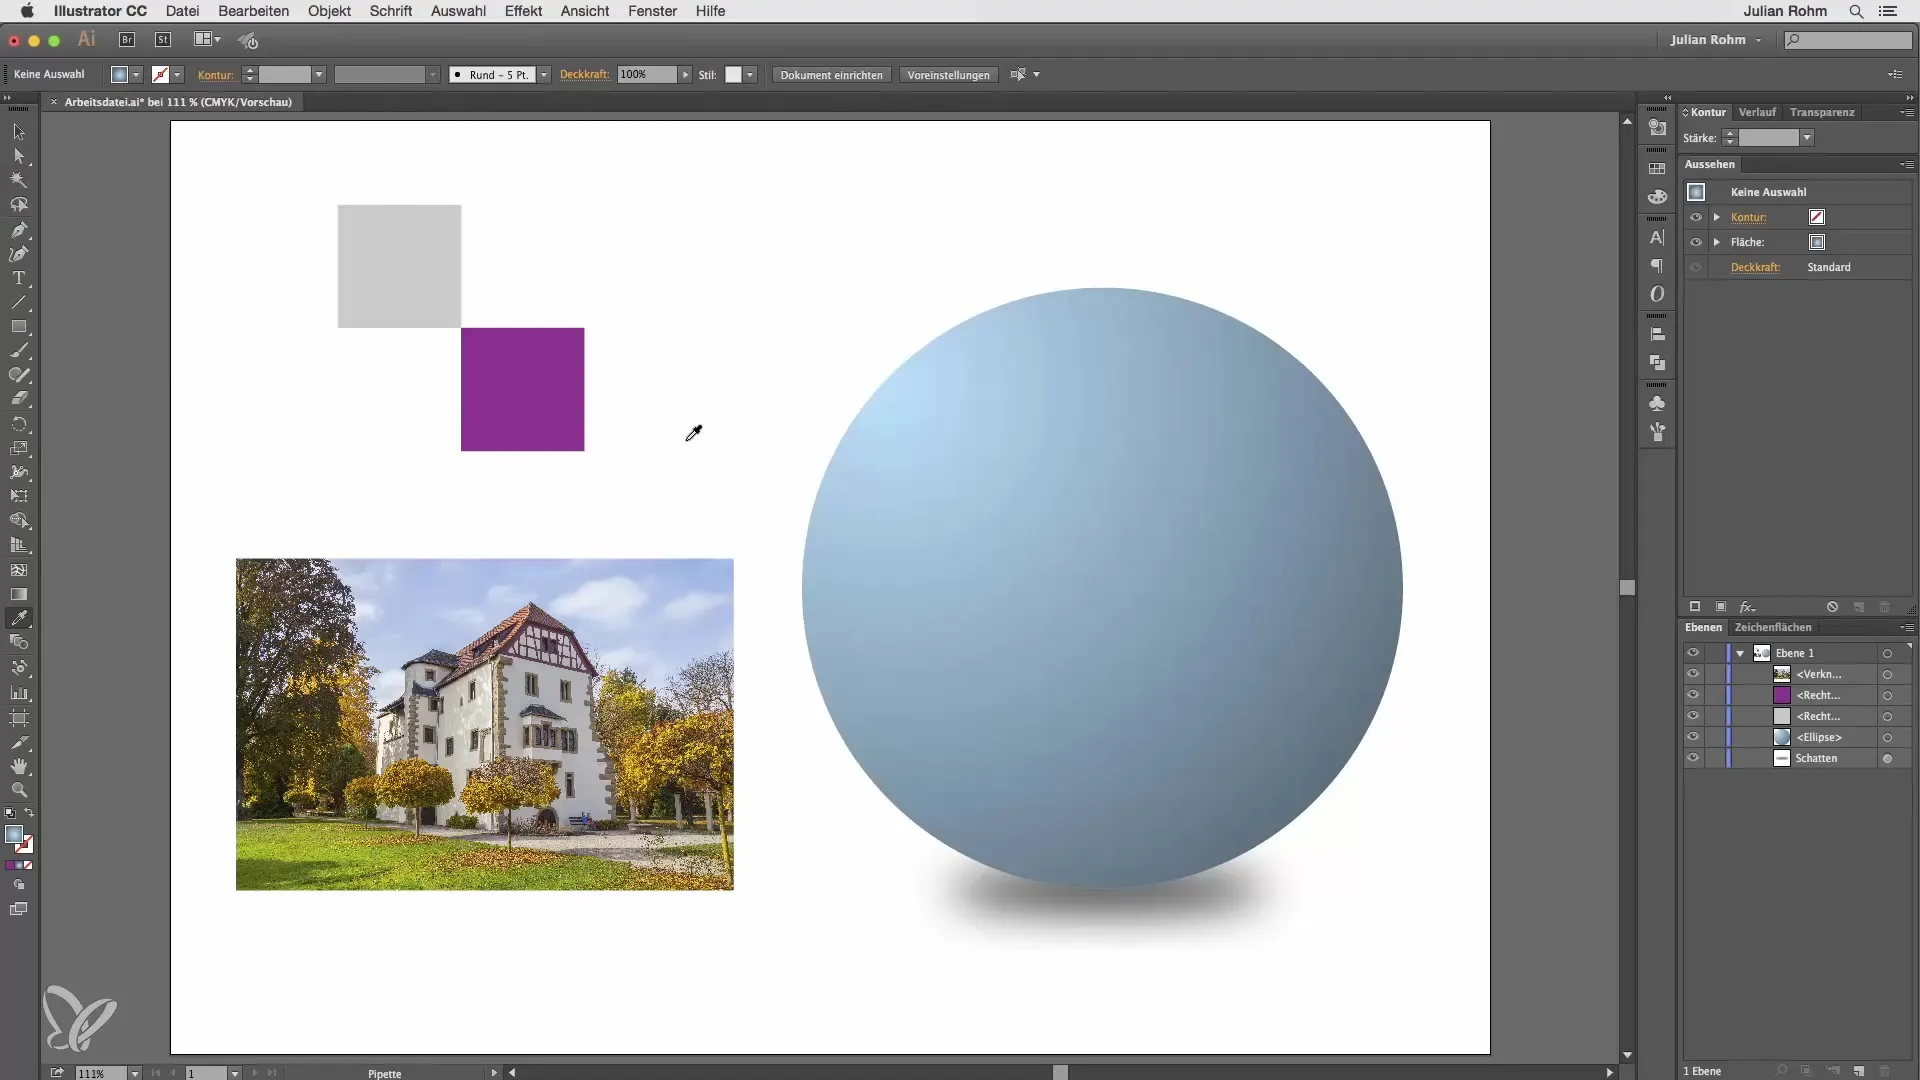
Task: Click the Kontur swatch in Aussehen panel
Action: click(1817, 217)
